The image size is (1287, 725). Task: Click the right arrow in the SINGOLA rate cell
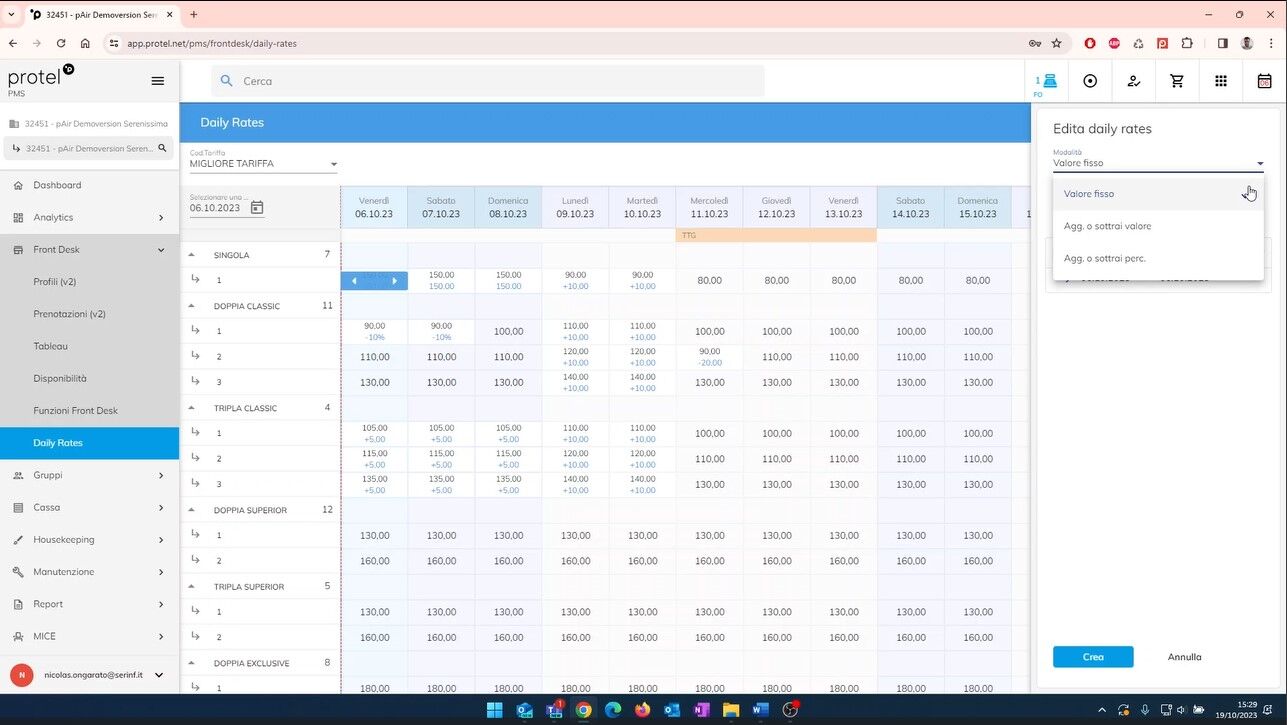pos(394,281)
